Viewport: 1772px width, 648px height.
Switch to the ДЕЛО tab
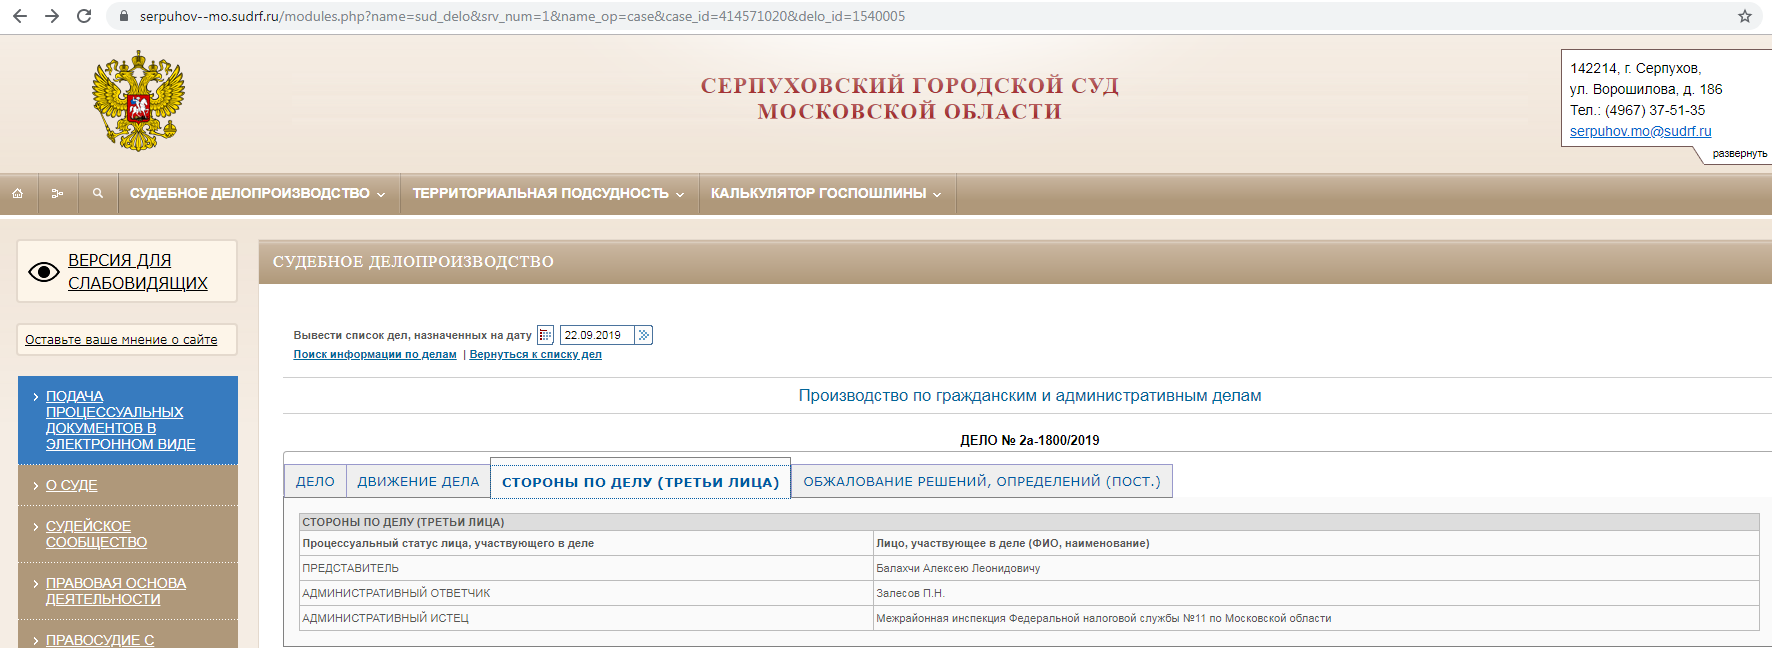[315, 481]
